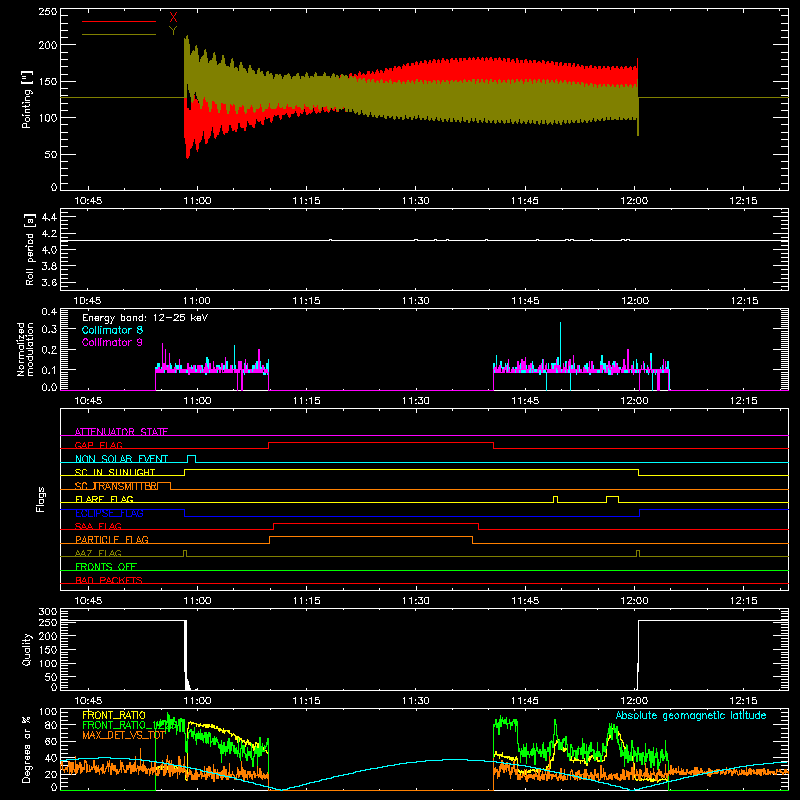Screen dimensions: 800x800
Task: Click the 0.2 tick on modulation axis
Action: [x=49, y=349]
